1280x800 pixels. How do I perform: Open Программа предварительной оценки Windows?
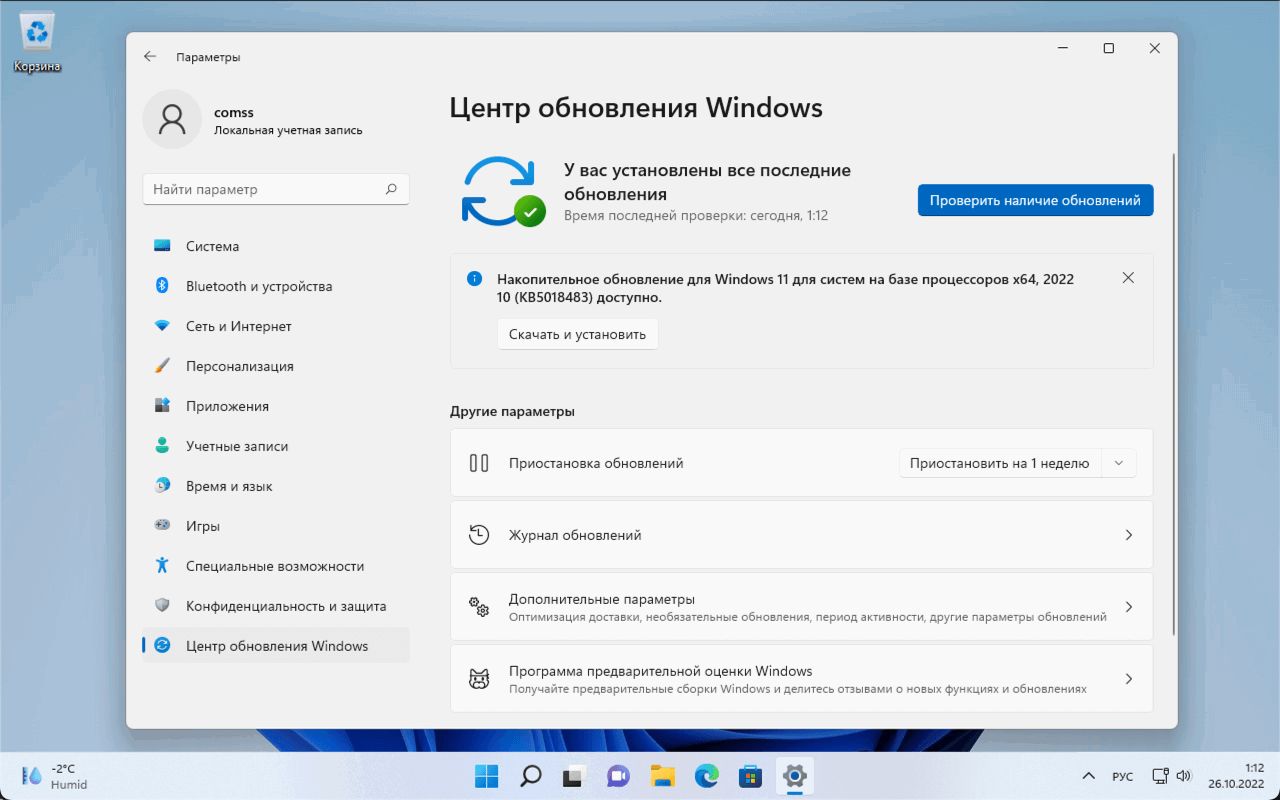click(801, 679)
